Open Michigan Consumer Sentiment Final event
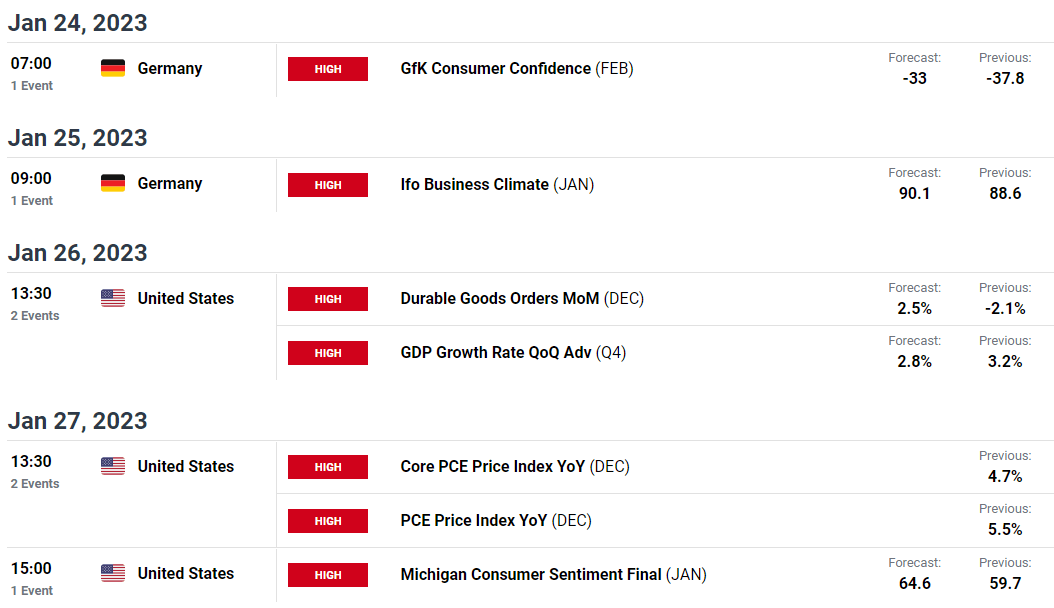1054x608 pixels. [530, 575]
